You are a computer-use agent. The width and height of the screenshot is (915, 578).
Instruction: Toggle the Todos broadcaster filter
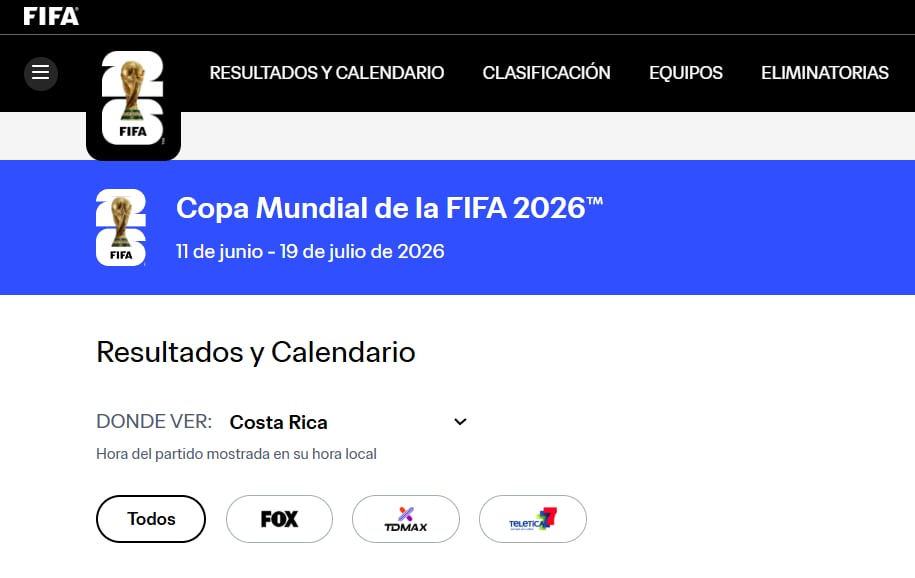[150, 518]
